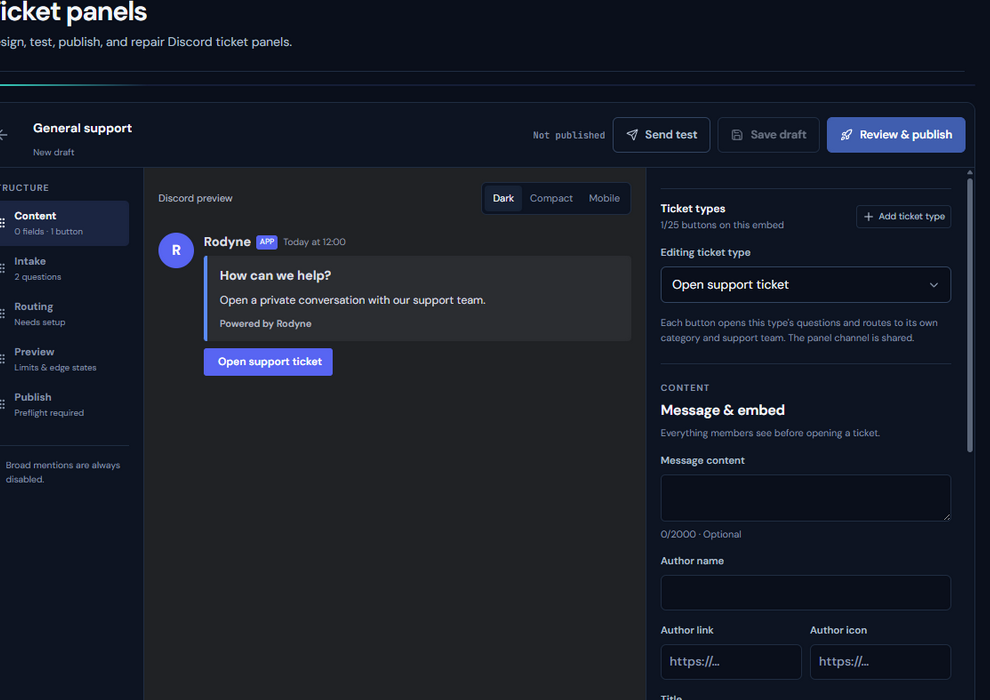This screenshot has width=990, height=700.
Task: Click the plus icon in Add ticket type
Action: coord(868,217)
